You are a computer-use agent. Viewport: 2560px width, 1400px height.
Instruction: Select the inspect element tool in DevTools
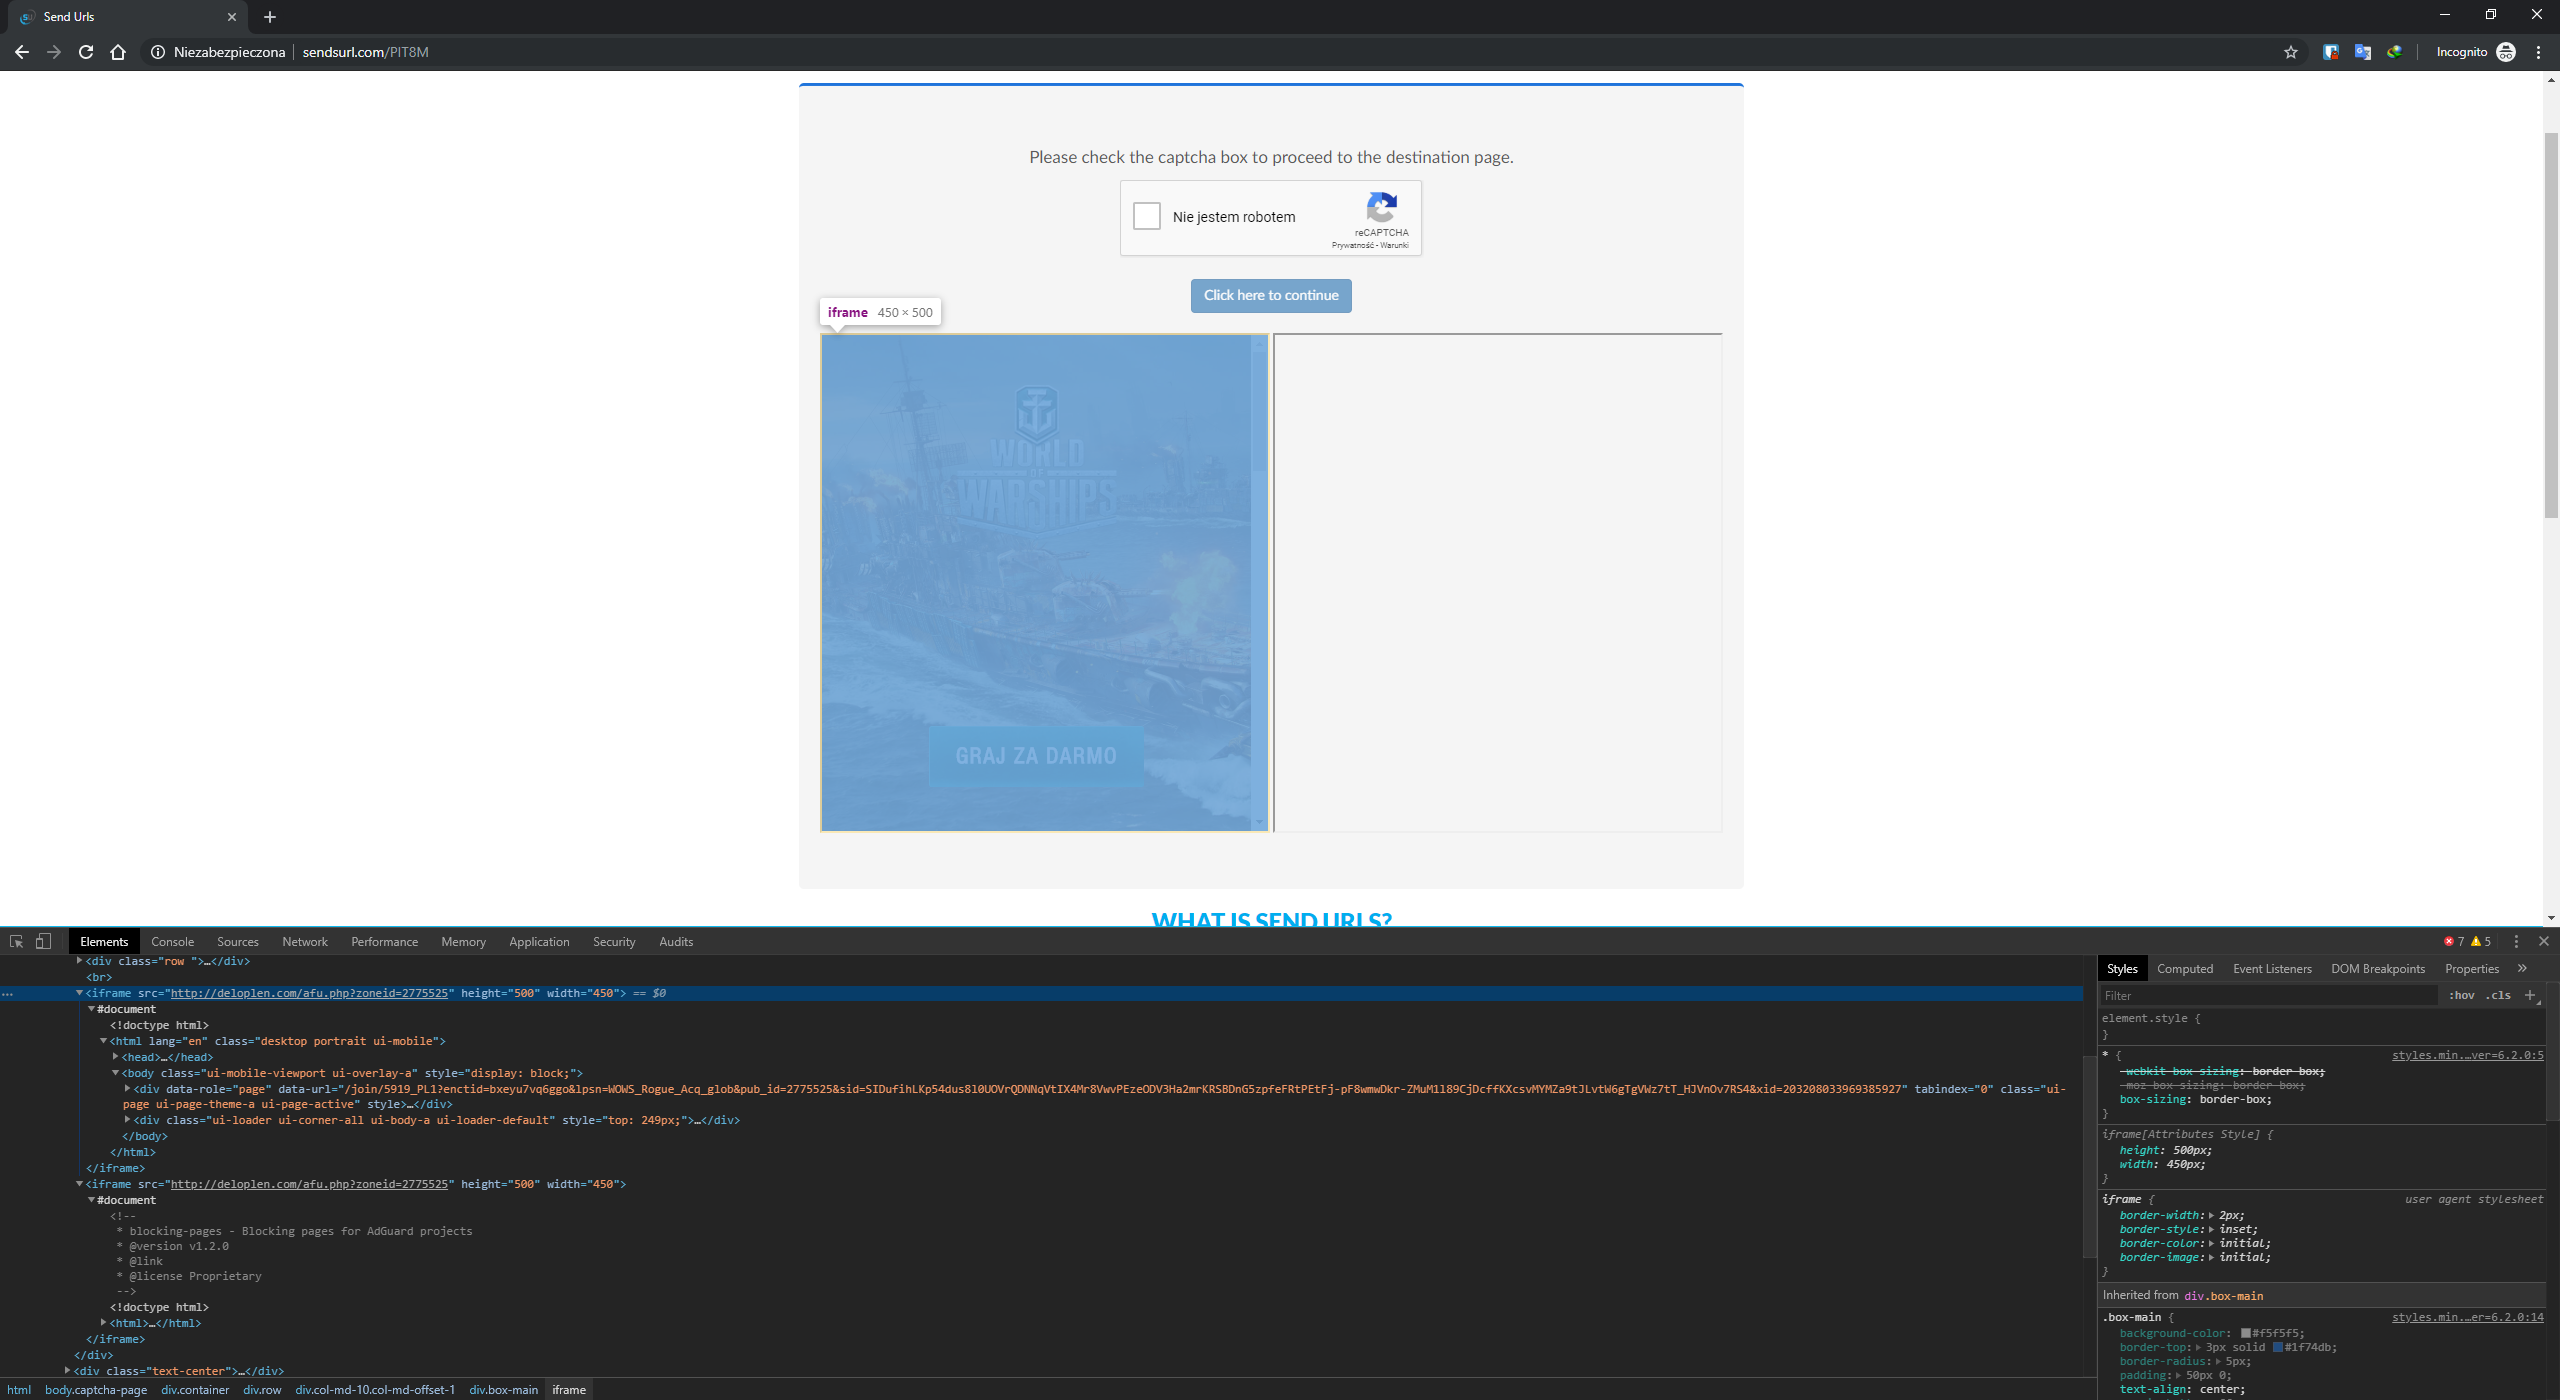(x=16, y=941)
